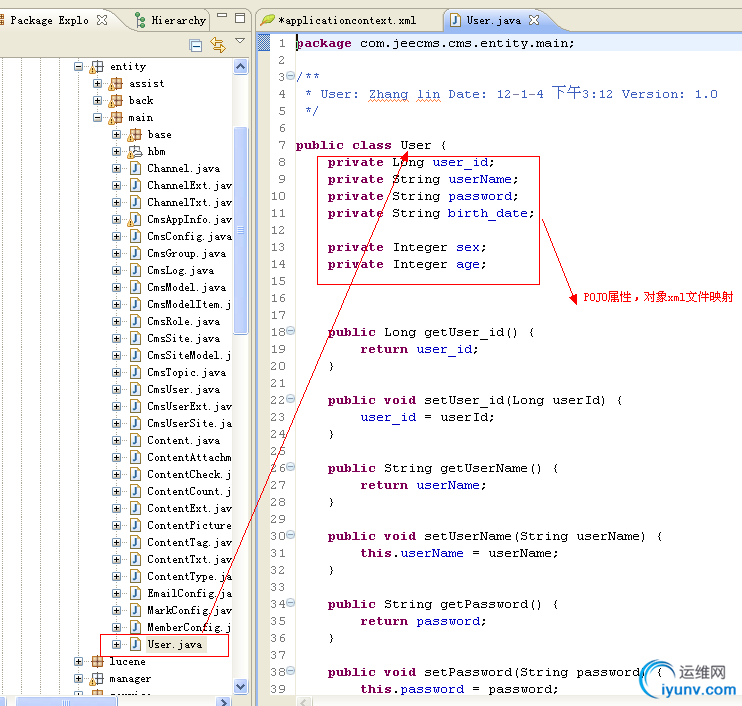
Task: Click the CmsUser.java file icon
Action: click(135, 389)
